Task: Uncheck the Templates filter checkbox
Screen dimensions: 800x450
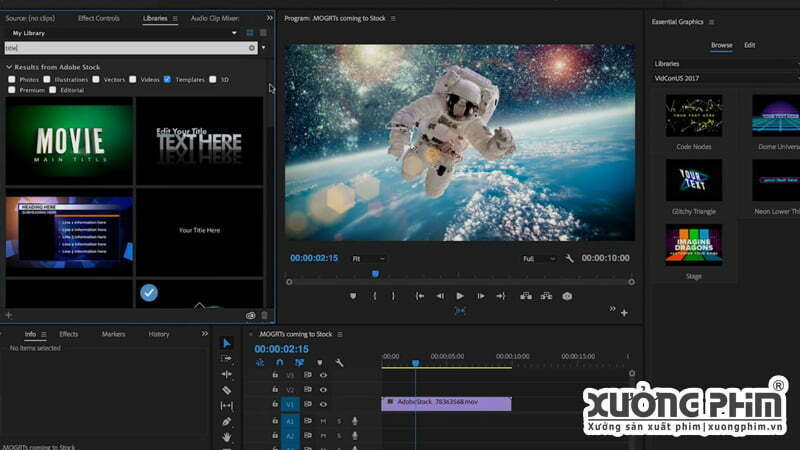Action: coord(168,79)
